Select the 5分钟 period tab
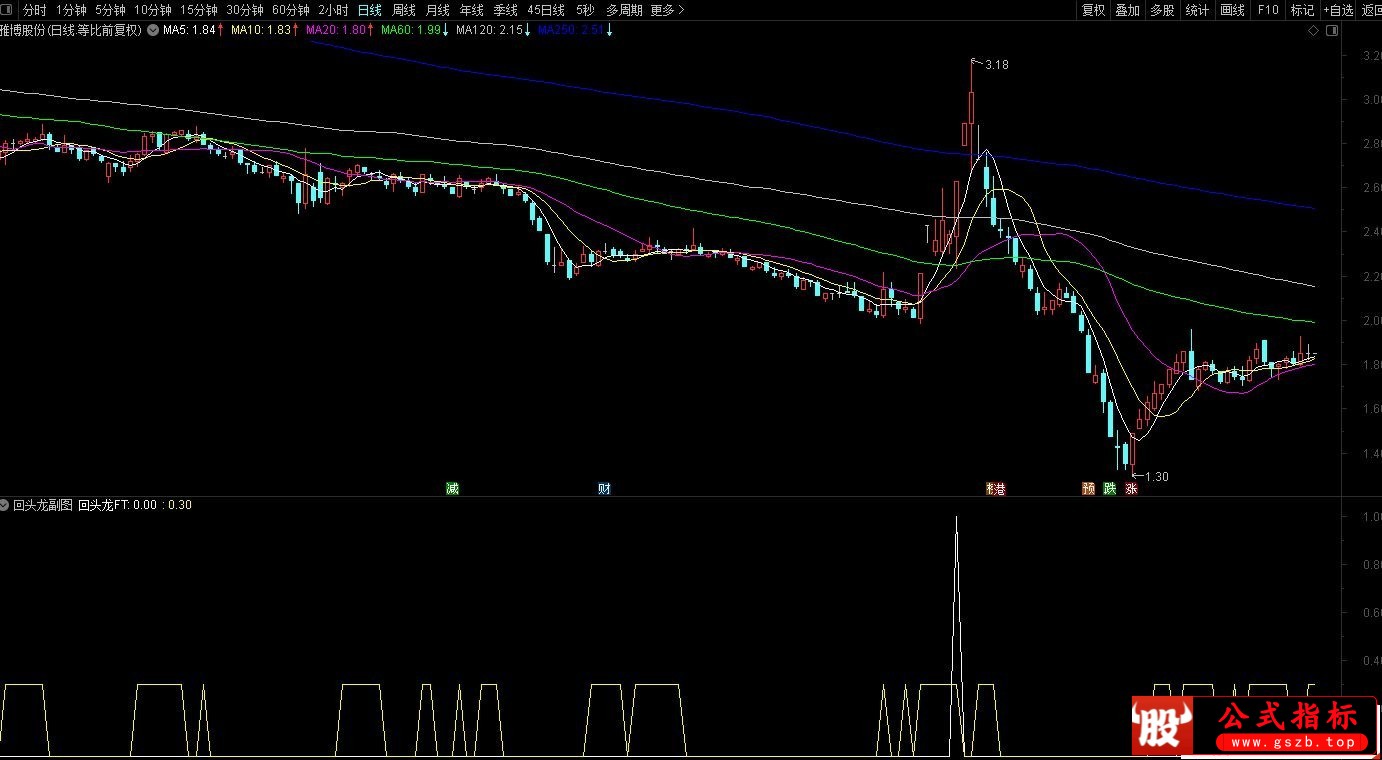The image size is (1382, 760). [110, 10]
